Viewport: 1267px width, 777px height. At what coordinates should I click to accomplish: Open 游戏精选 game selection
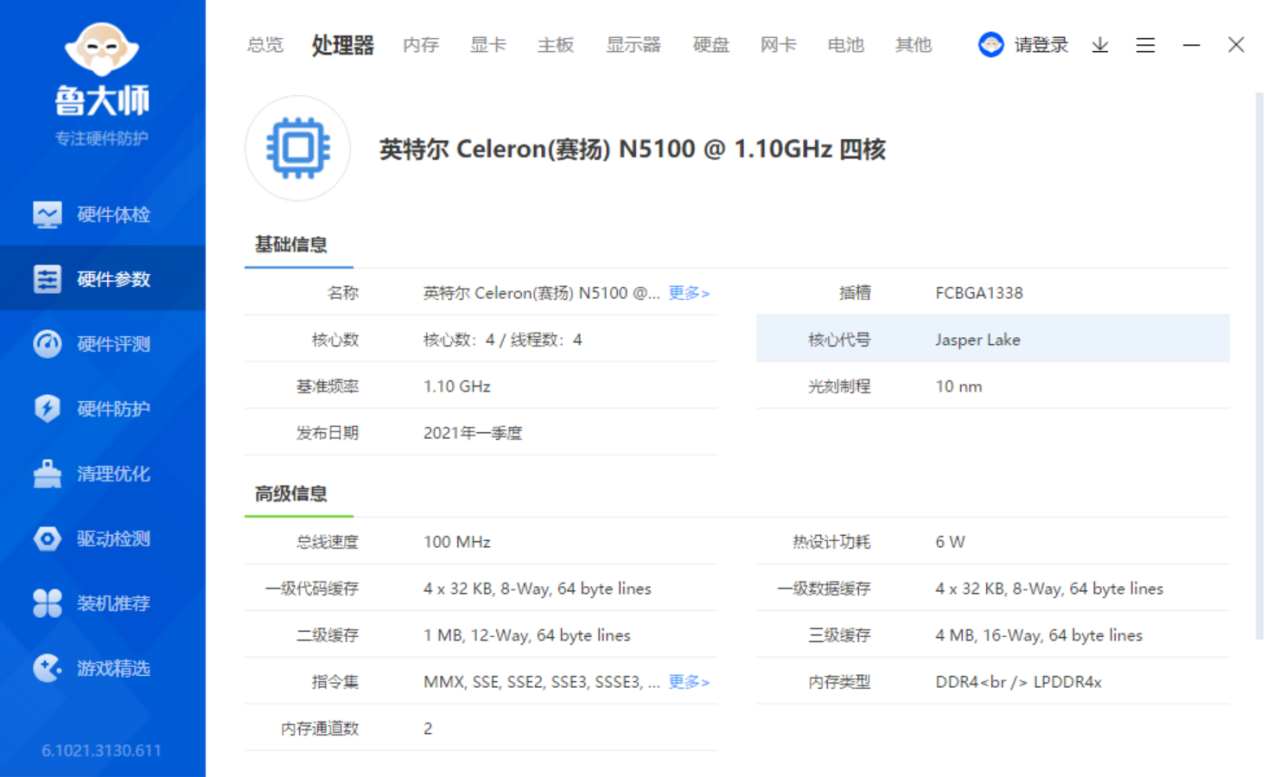coord(100,668)
